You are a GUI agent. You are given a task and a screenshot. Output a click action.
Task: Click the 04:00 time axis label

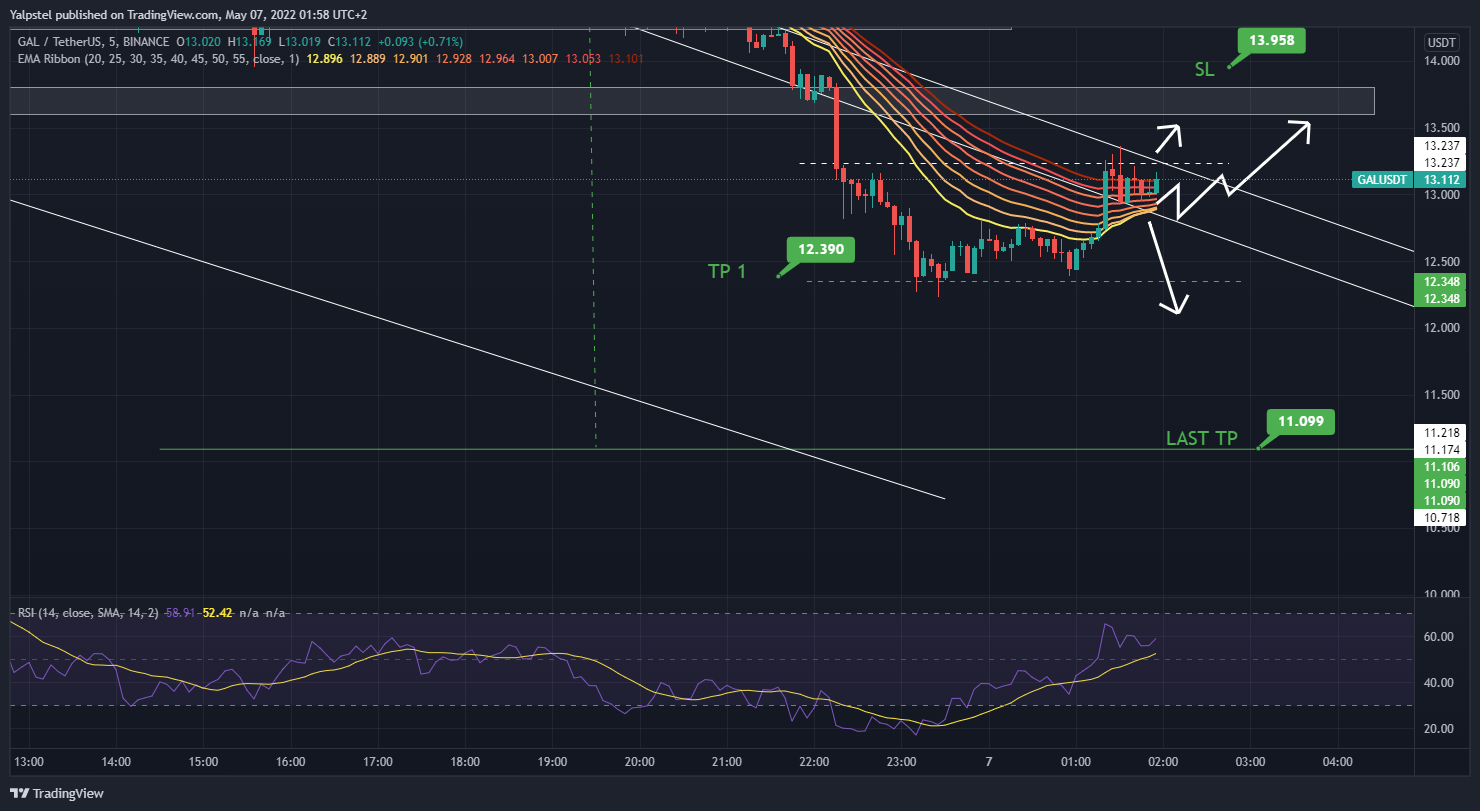1338,762
